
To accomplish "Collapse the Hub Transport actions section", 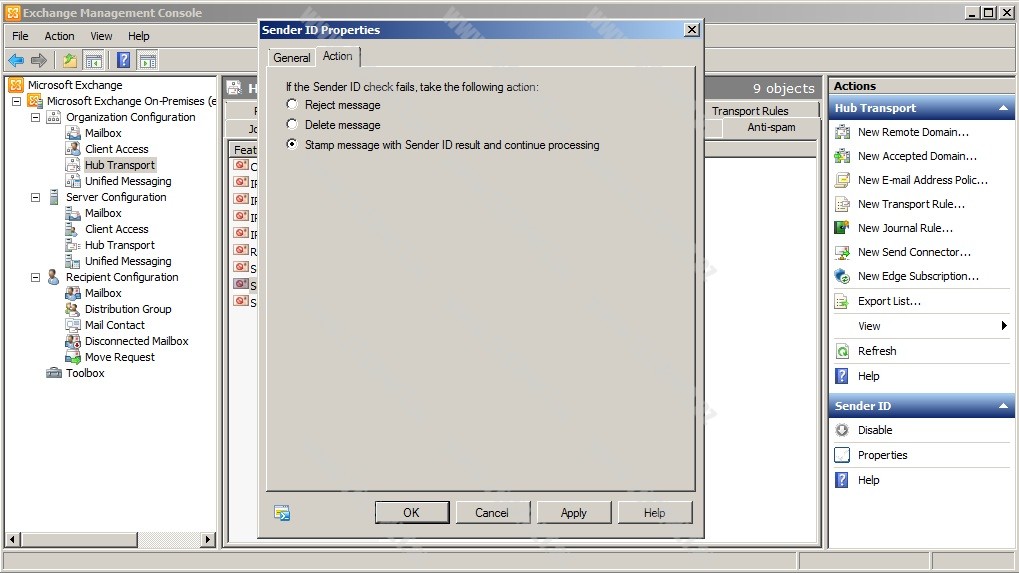I will (1003, 108).
